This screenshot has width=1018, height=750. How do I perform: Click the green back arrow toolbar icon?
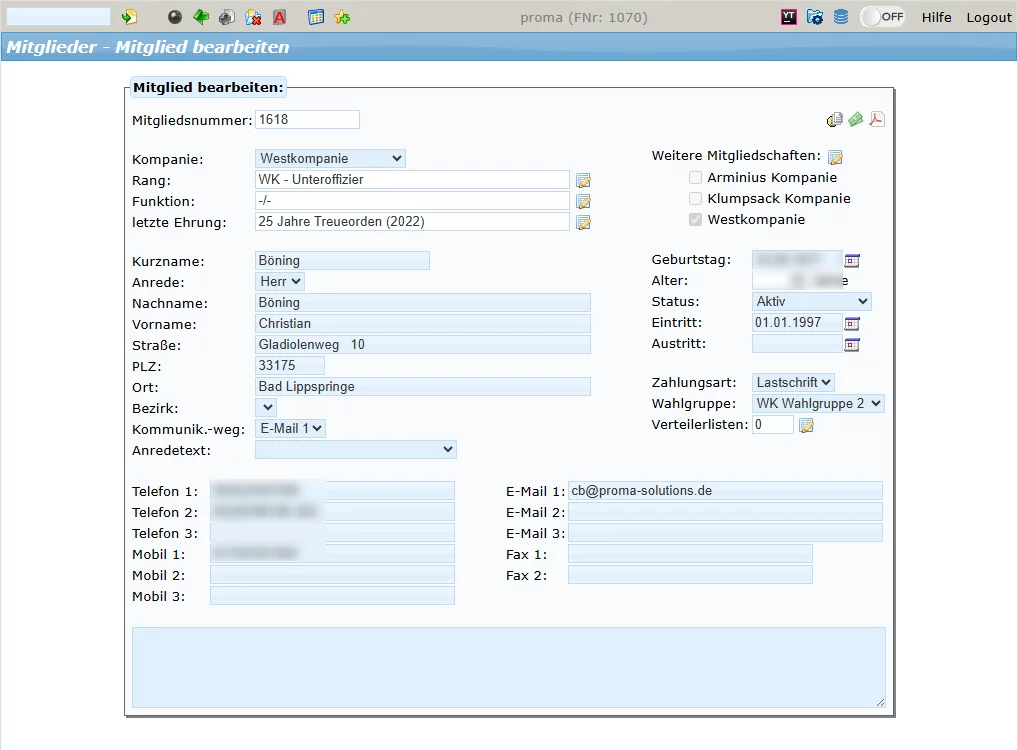point(201,17)
